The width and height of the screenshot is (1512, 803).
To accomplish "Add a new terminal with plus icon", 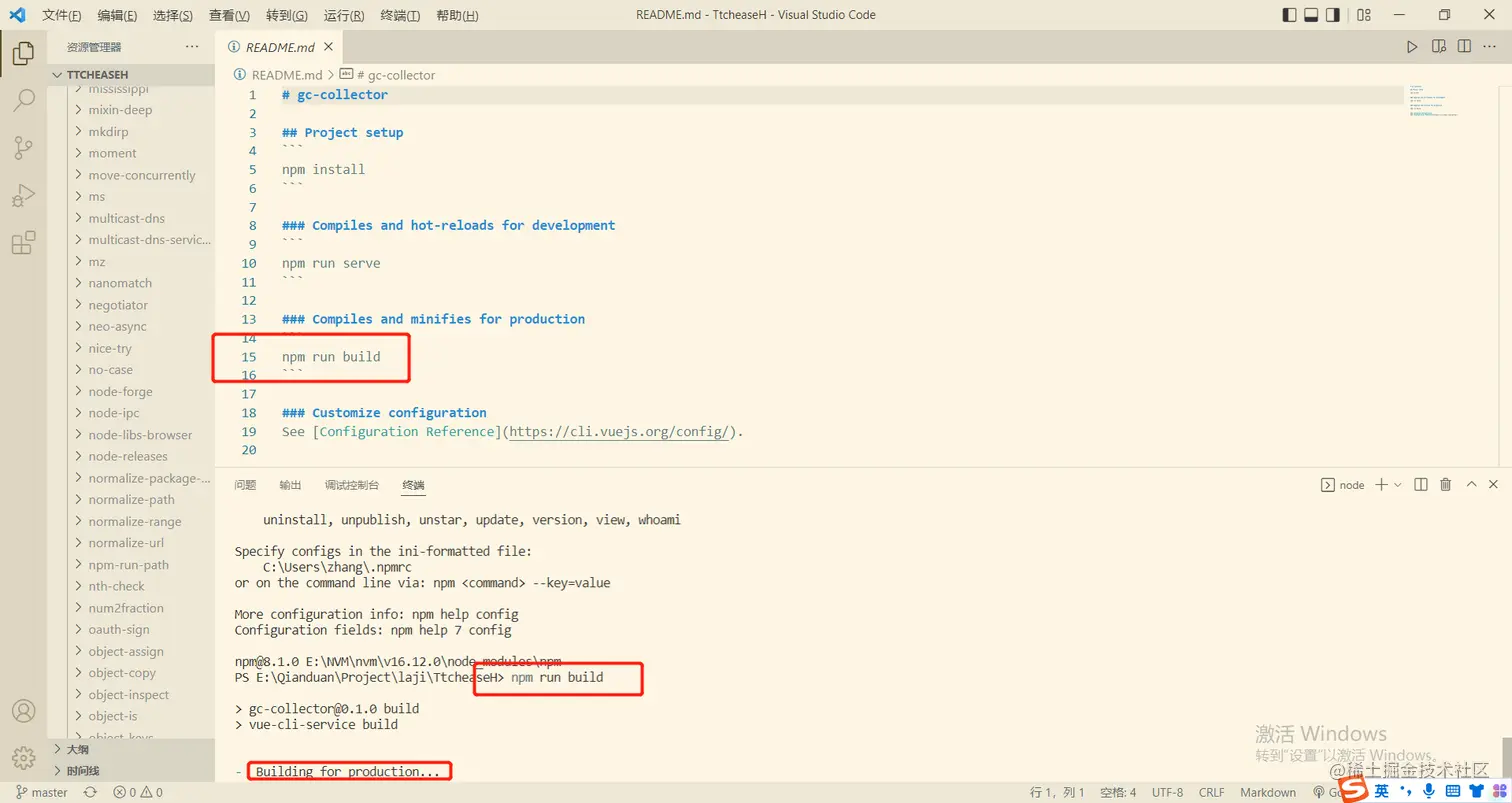I will (1381, 485).
